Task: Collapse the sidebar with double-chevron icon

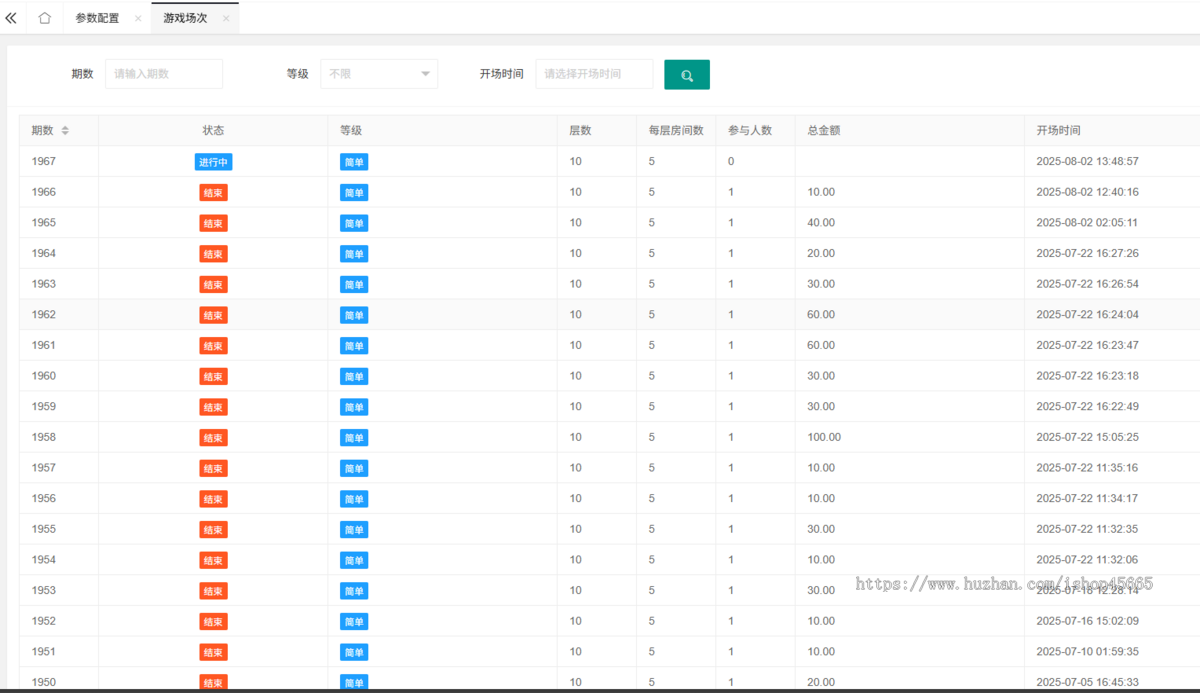Action: click(11, 18)
